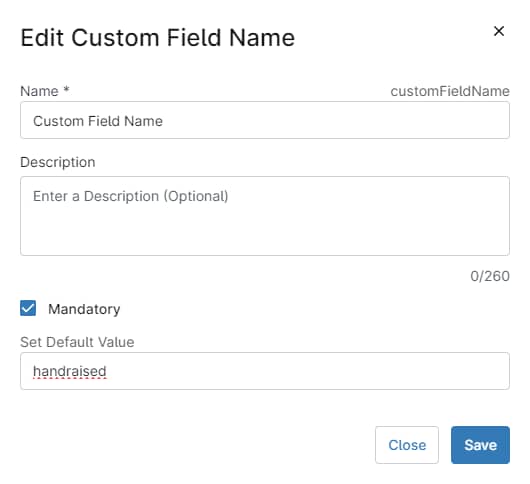Focus the Name input field

pos(265,120)
